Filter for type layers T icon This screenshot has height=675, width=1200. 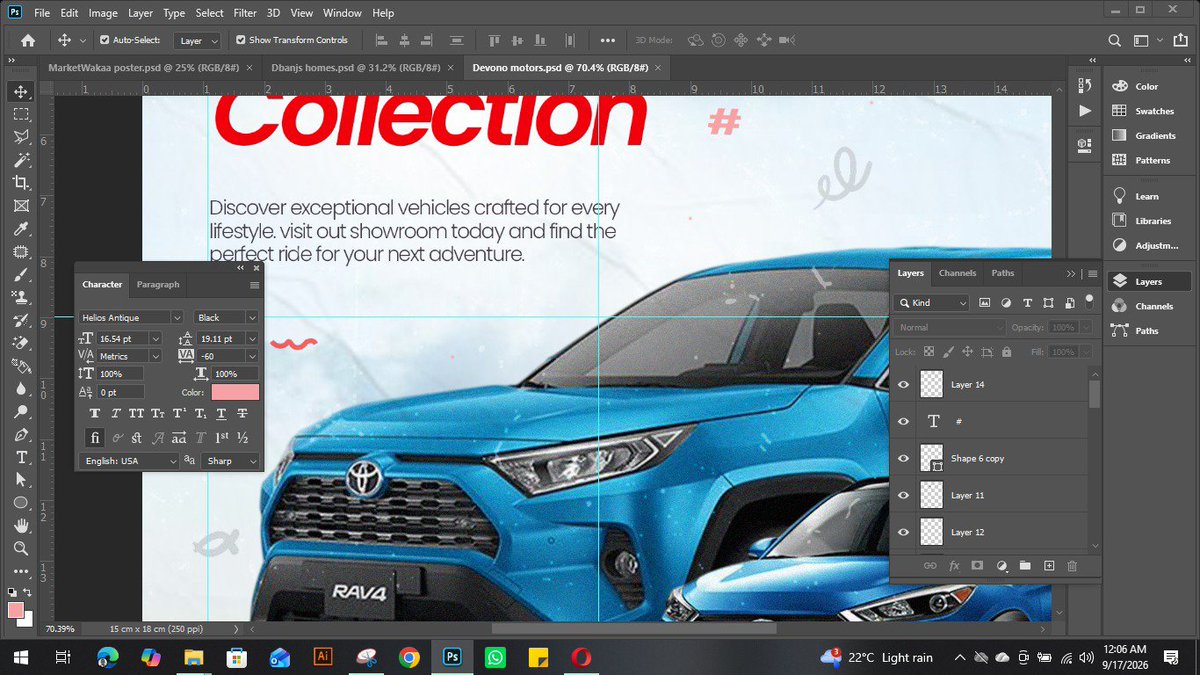coord(1027,302)
